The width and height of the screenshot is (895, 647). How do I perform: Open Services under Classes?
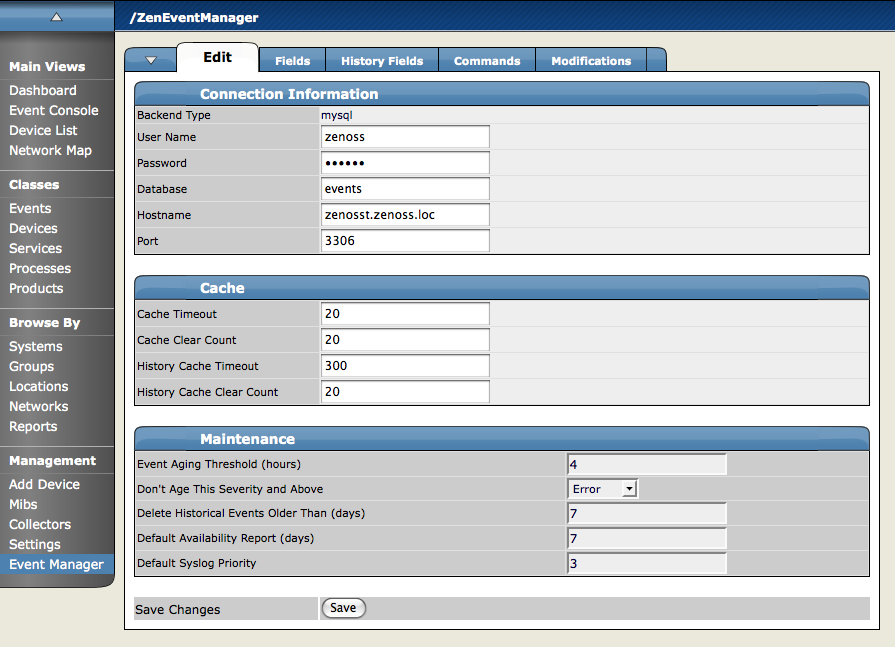click(x=35, y=248)
